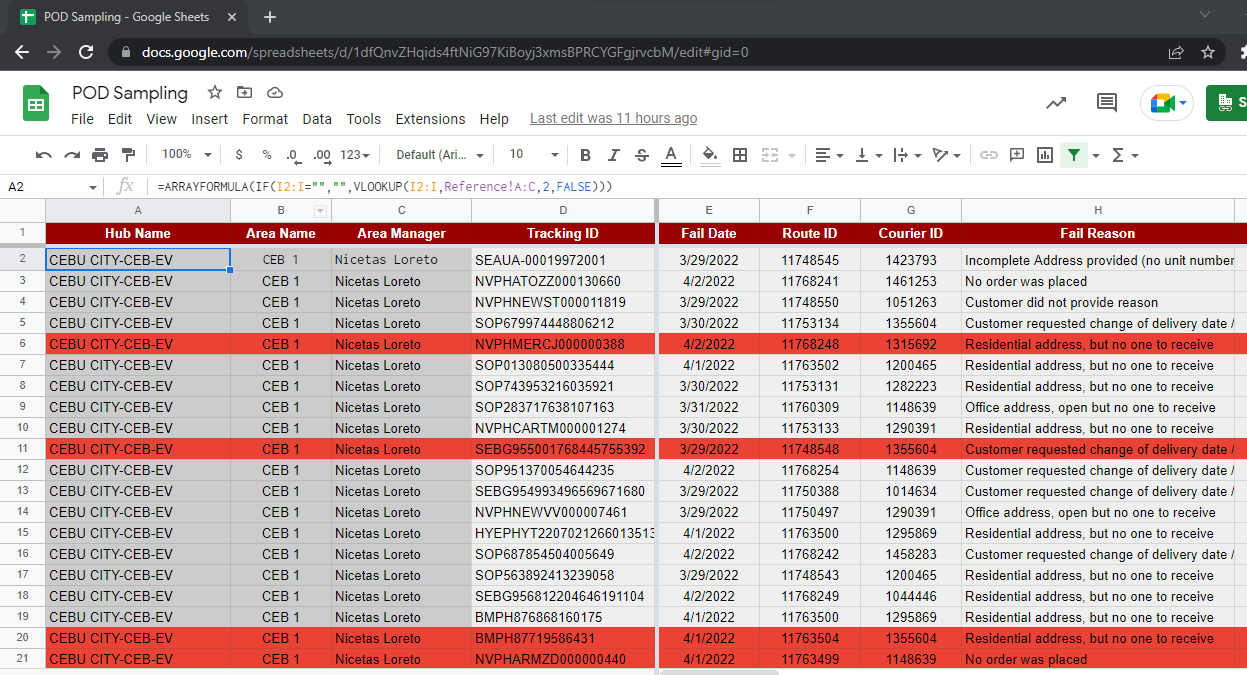Toggle italic formatting
The height and width of the screenshot is (675, 1247).
coord(614,155)
